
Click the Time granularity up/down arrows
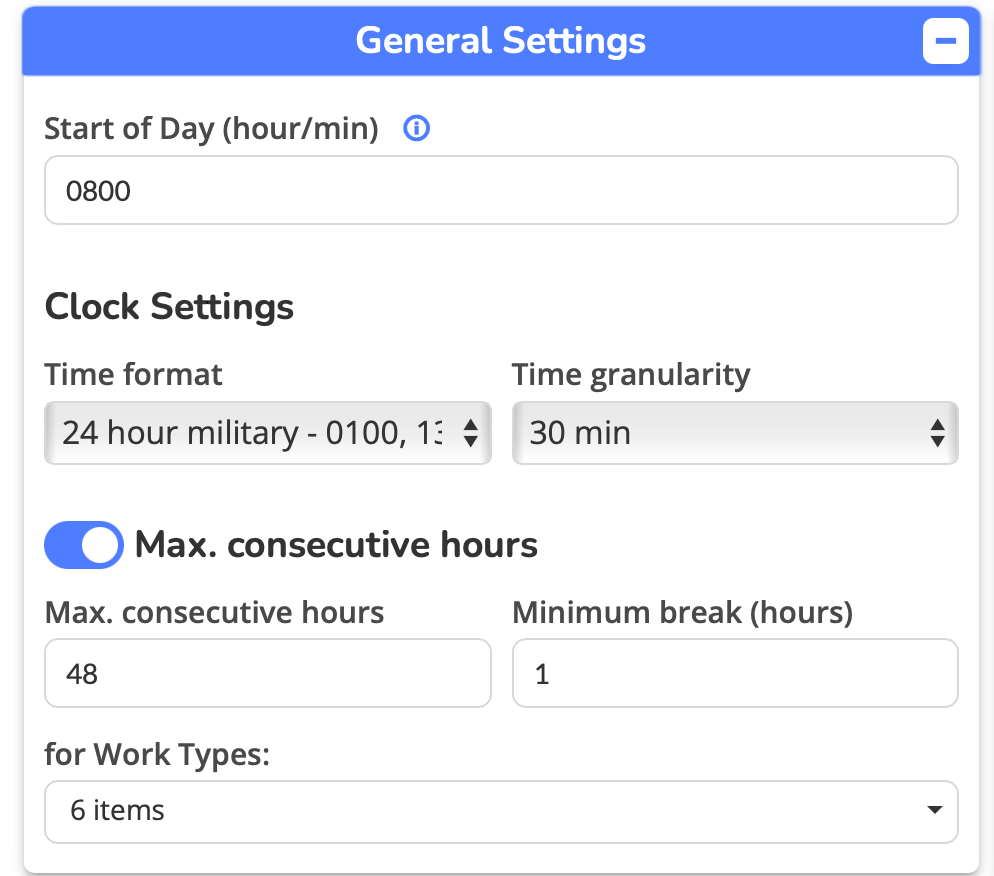(937, 433)
